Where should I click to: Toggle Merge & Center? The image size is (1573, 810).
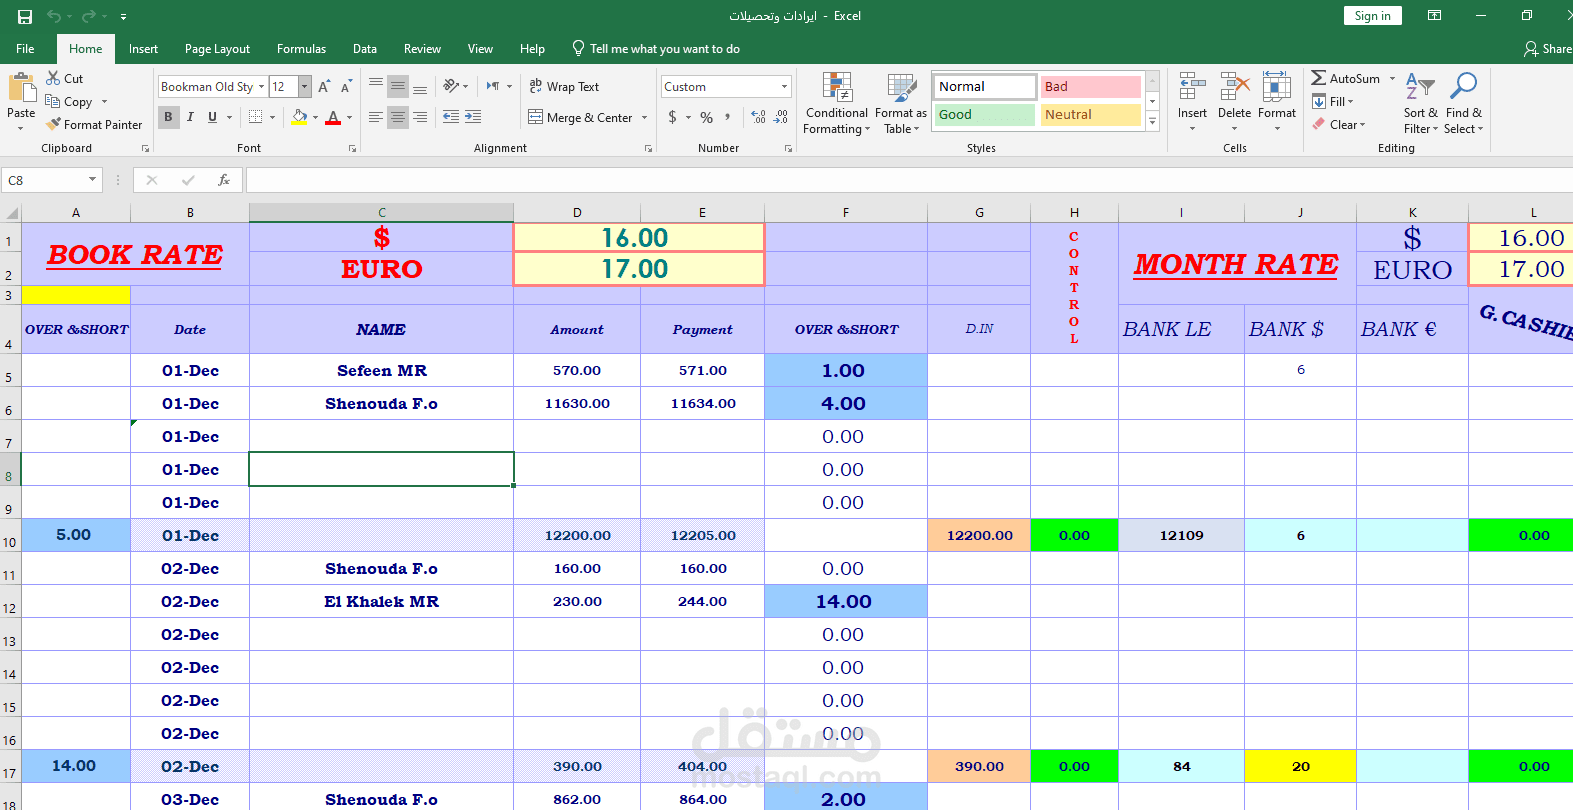(581, 117)
